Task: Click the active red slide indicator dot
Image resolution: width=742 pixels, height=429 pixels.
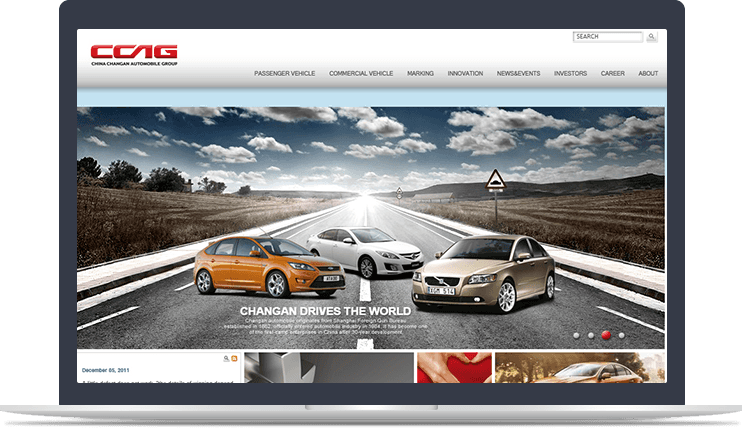Action: coord(606,335)
